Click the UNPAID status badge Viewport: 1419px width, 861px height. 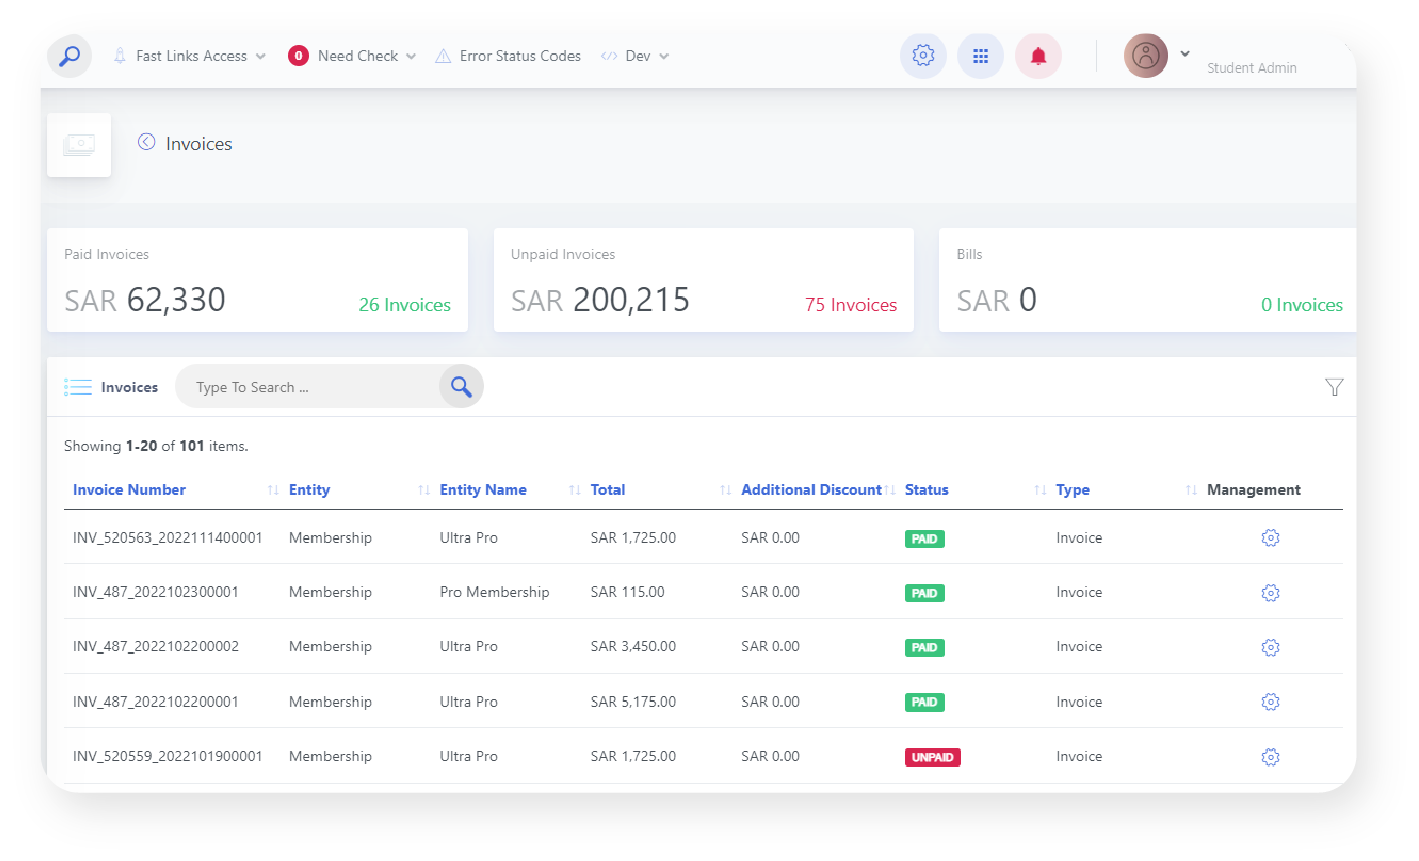[933, 757]
